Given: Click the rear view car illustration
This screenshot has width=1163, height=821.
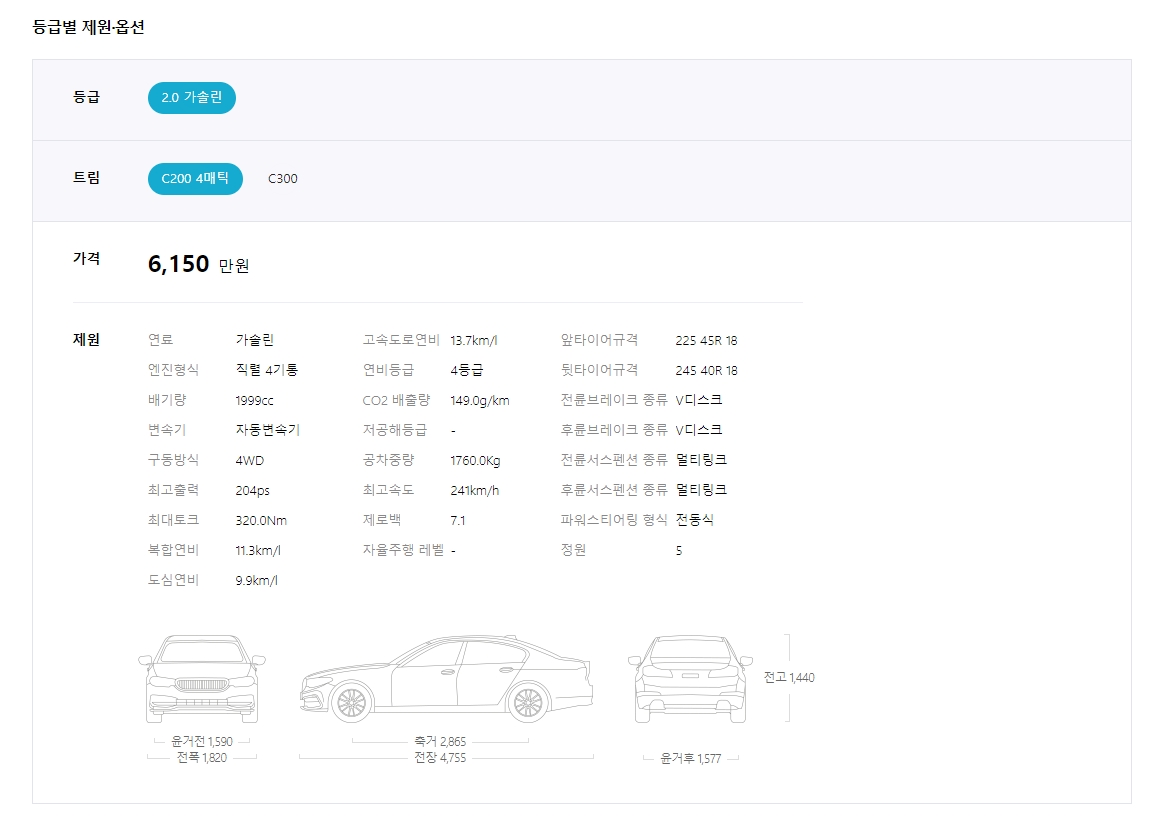Looking at the screenshot, I should tap(690, 679).
